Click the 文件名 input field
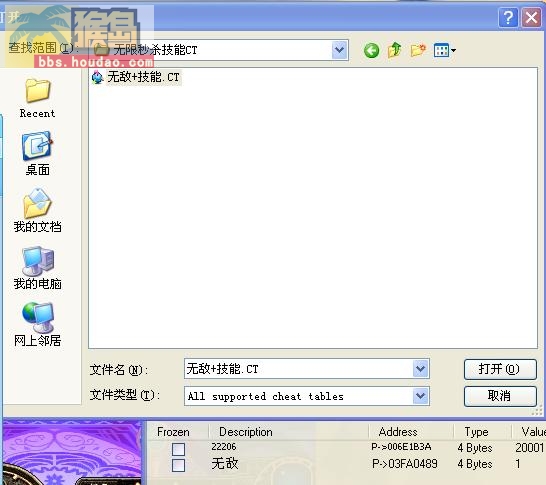Viewport: 546px width, 485px height. point(298,369)
